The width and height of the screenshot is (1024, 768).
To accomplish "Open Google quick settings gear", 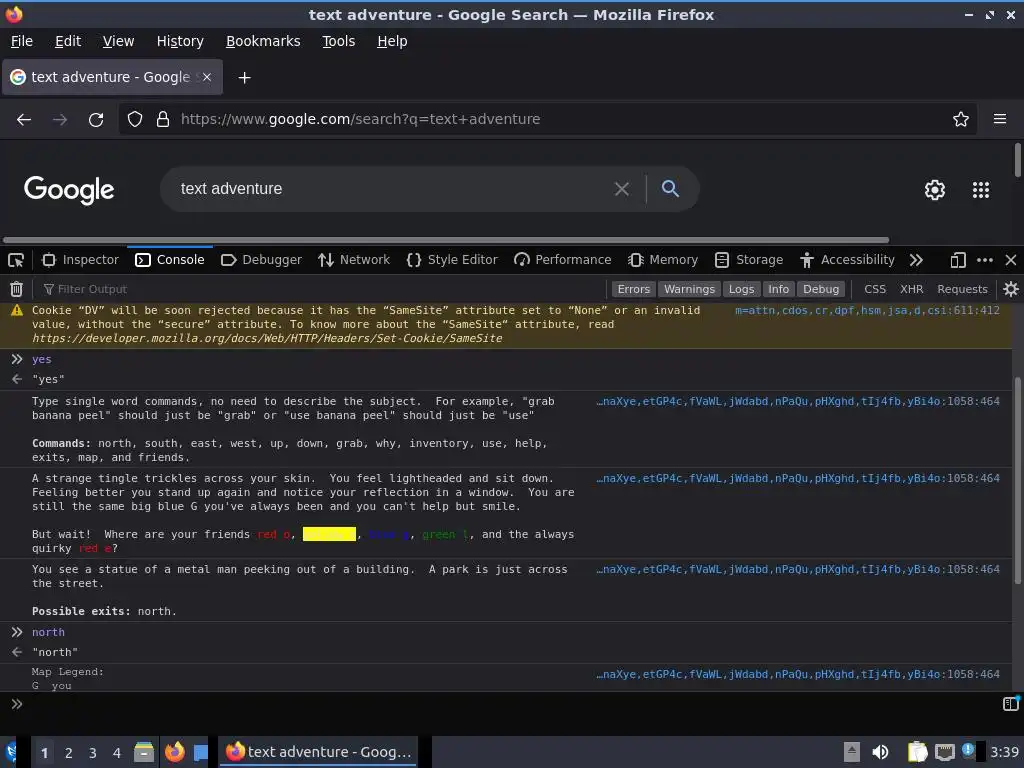I will click(x=935, y=189).
